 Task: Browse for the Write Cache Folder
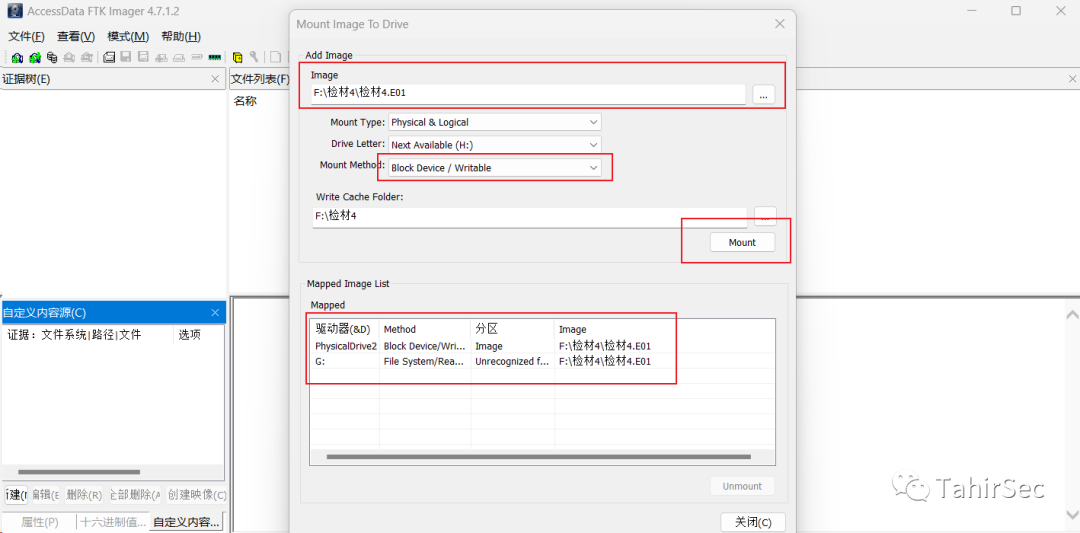(765, 216)
